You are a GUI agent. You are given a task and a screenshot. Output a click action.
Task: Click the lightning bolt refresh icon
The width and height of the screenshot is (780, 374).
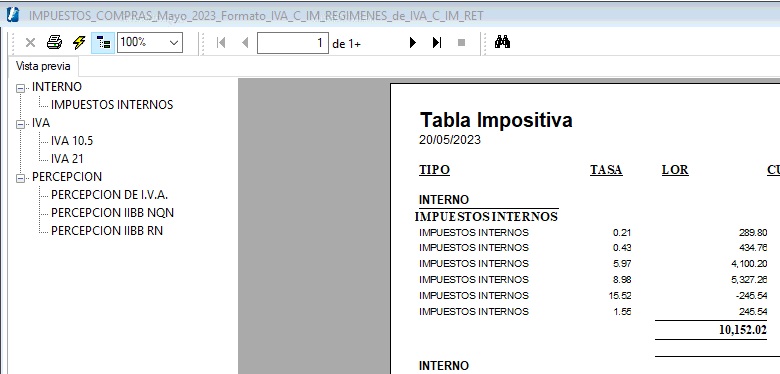pos(79,43)
